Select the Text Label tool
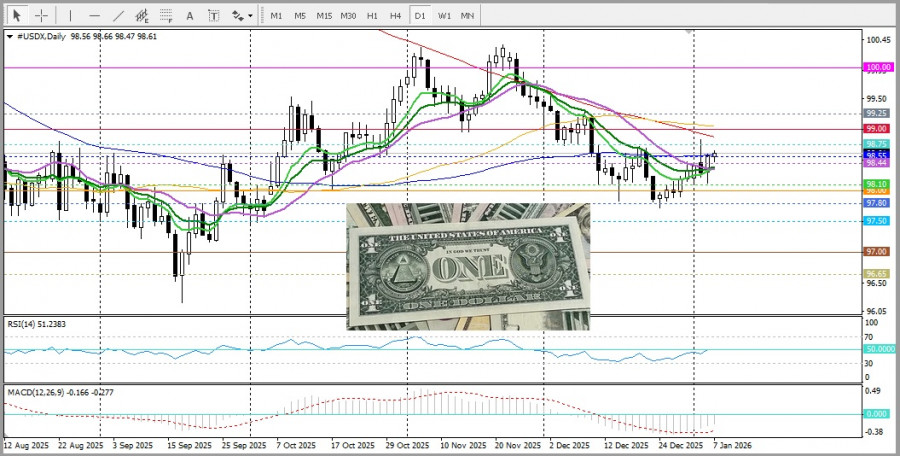 click(214, 16)
